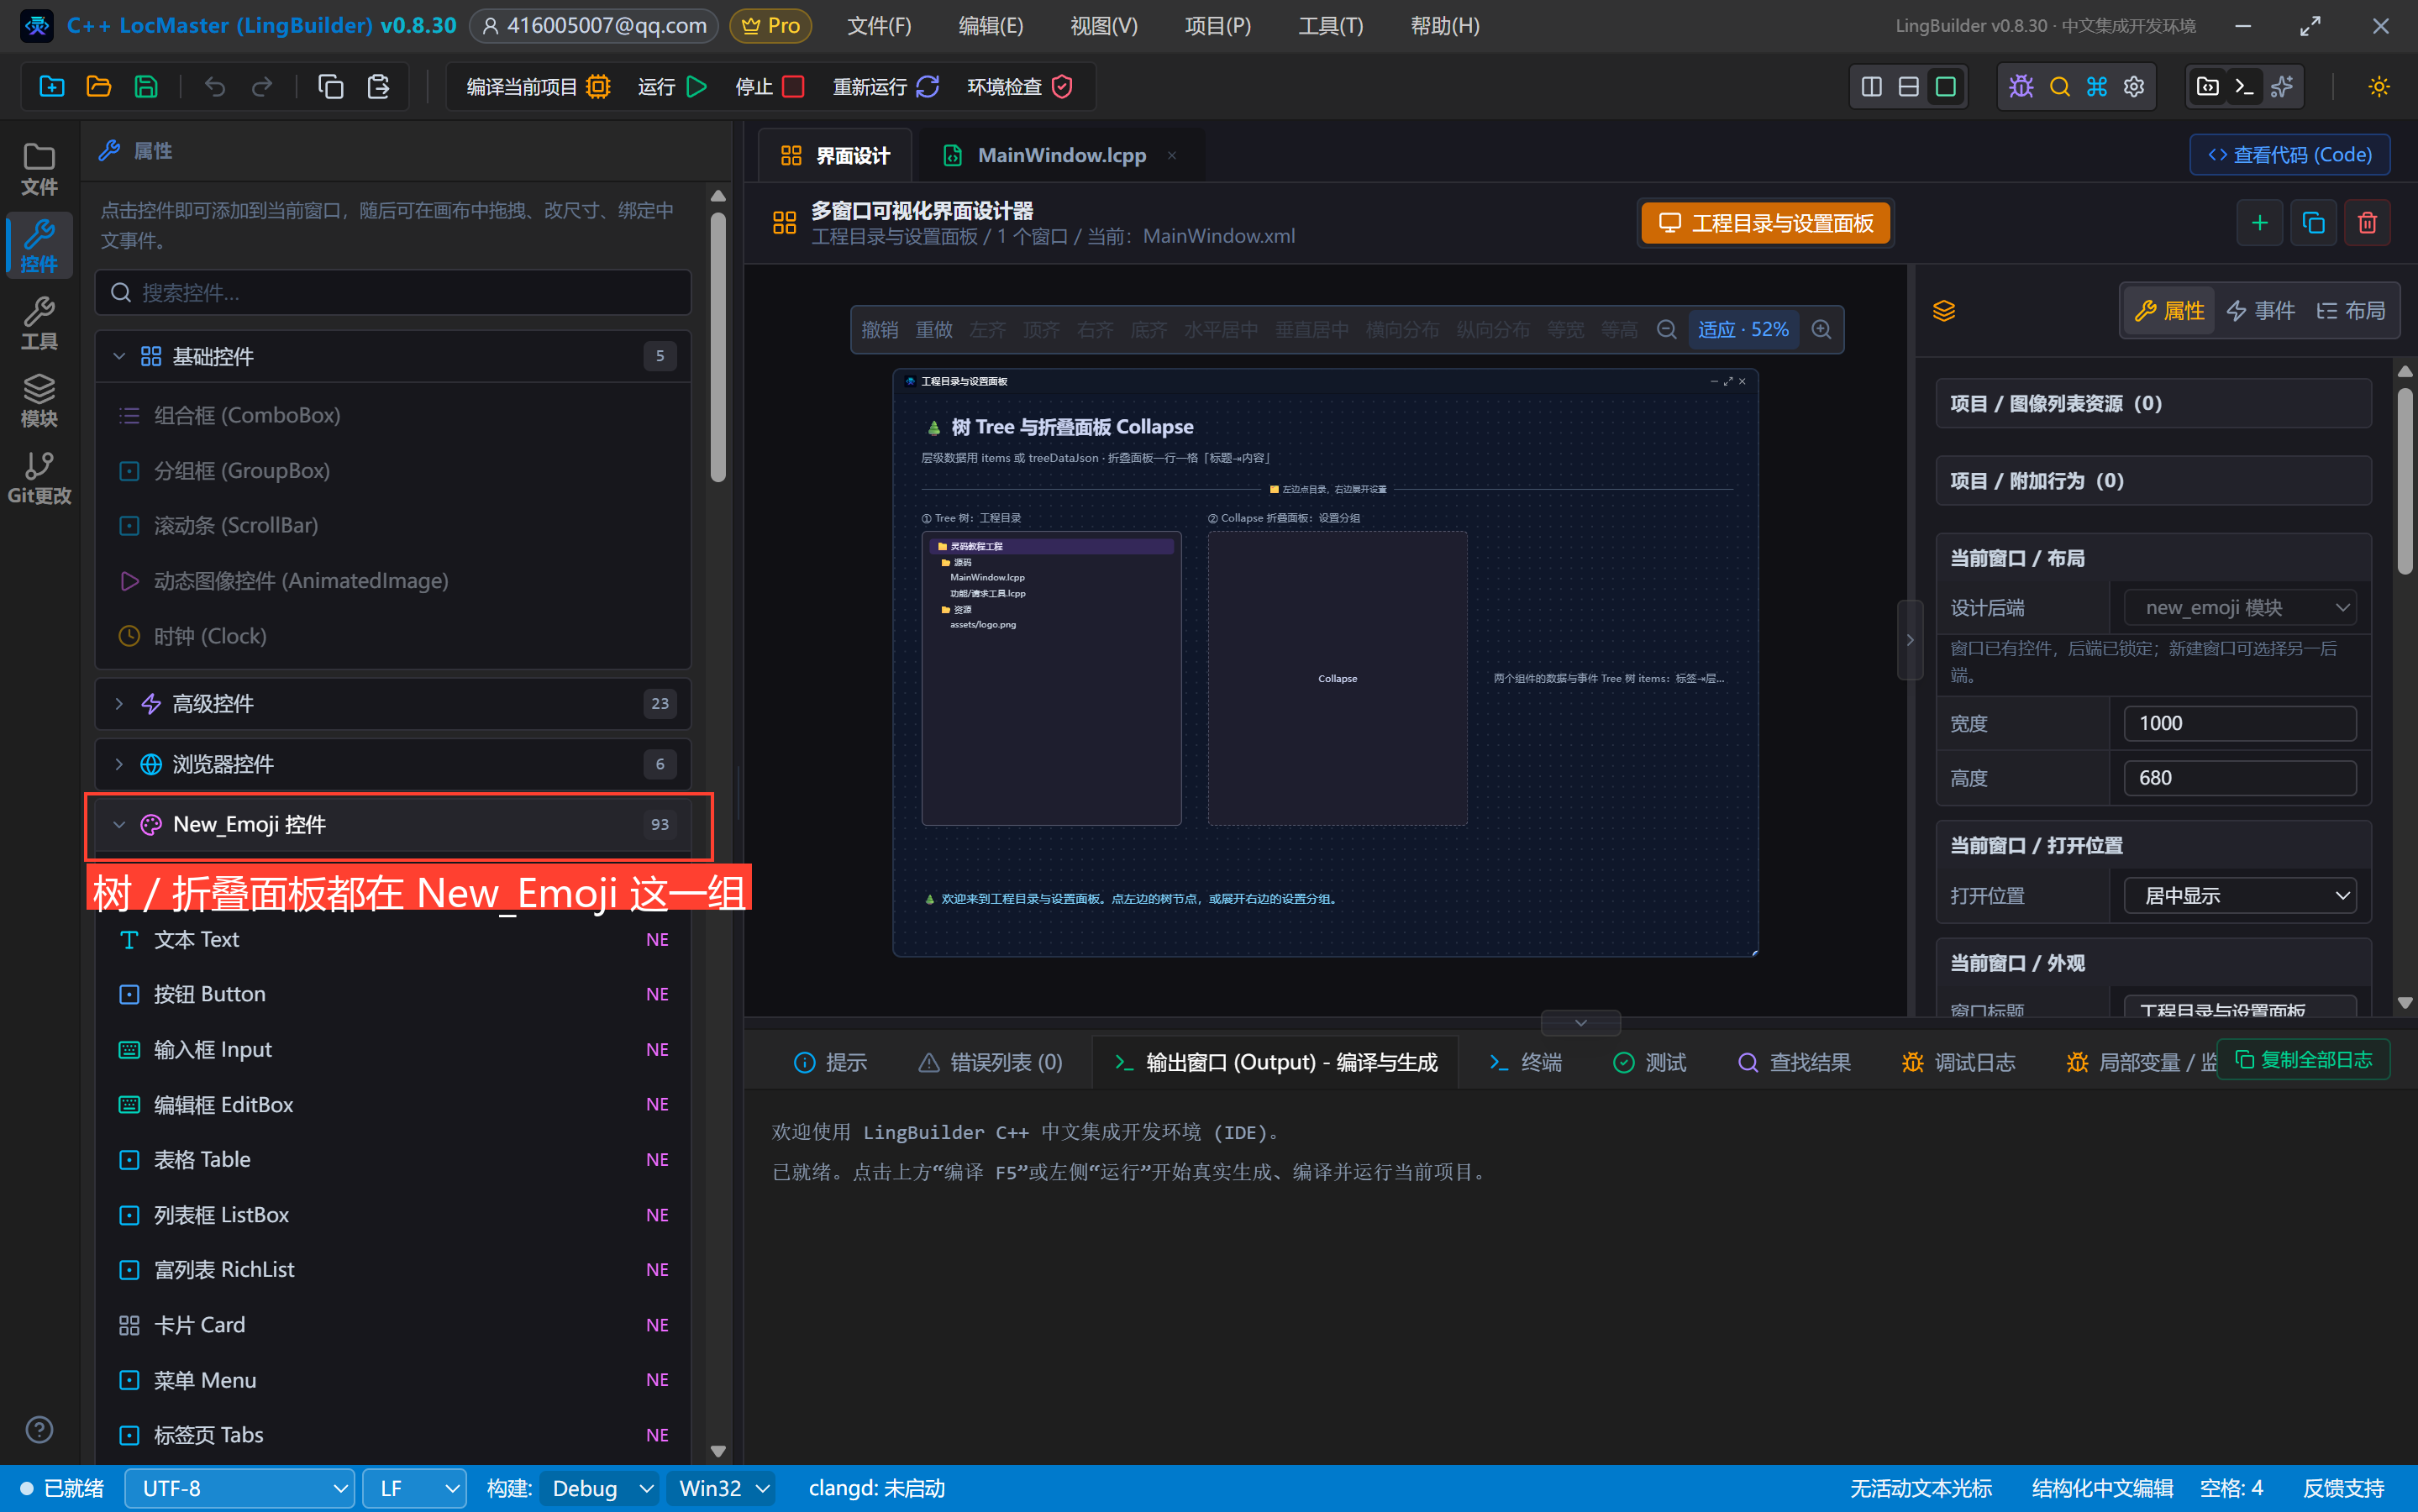This screenshot has width=2418, height=1512.
Task: Click the layers icon in properties panel
Action: point(1944,311)
